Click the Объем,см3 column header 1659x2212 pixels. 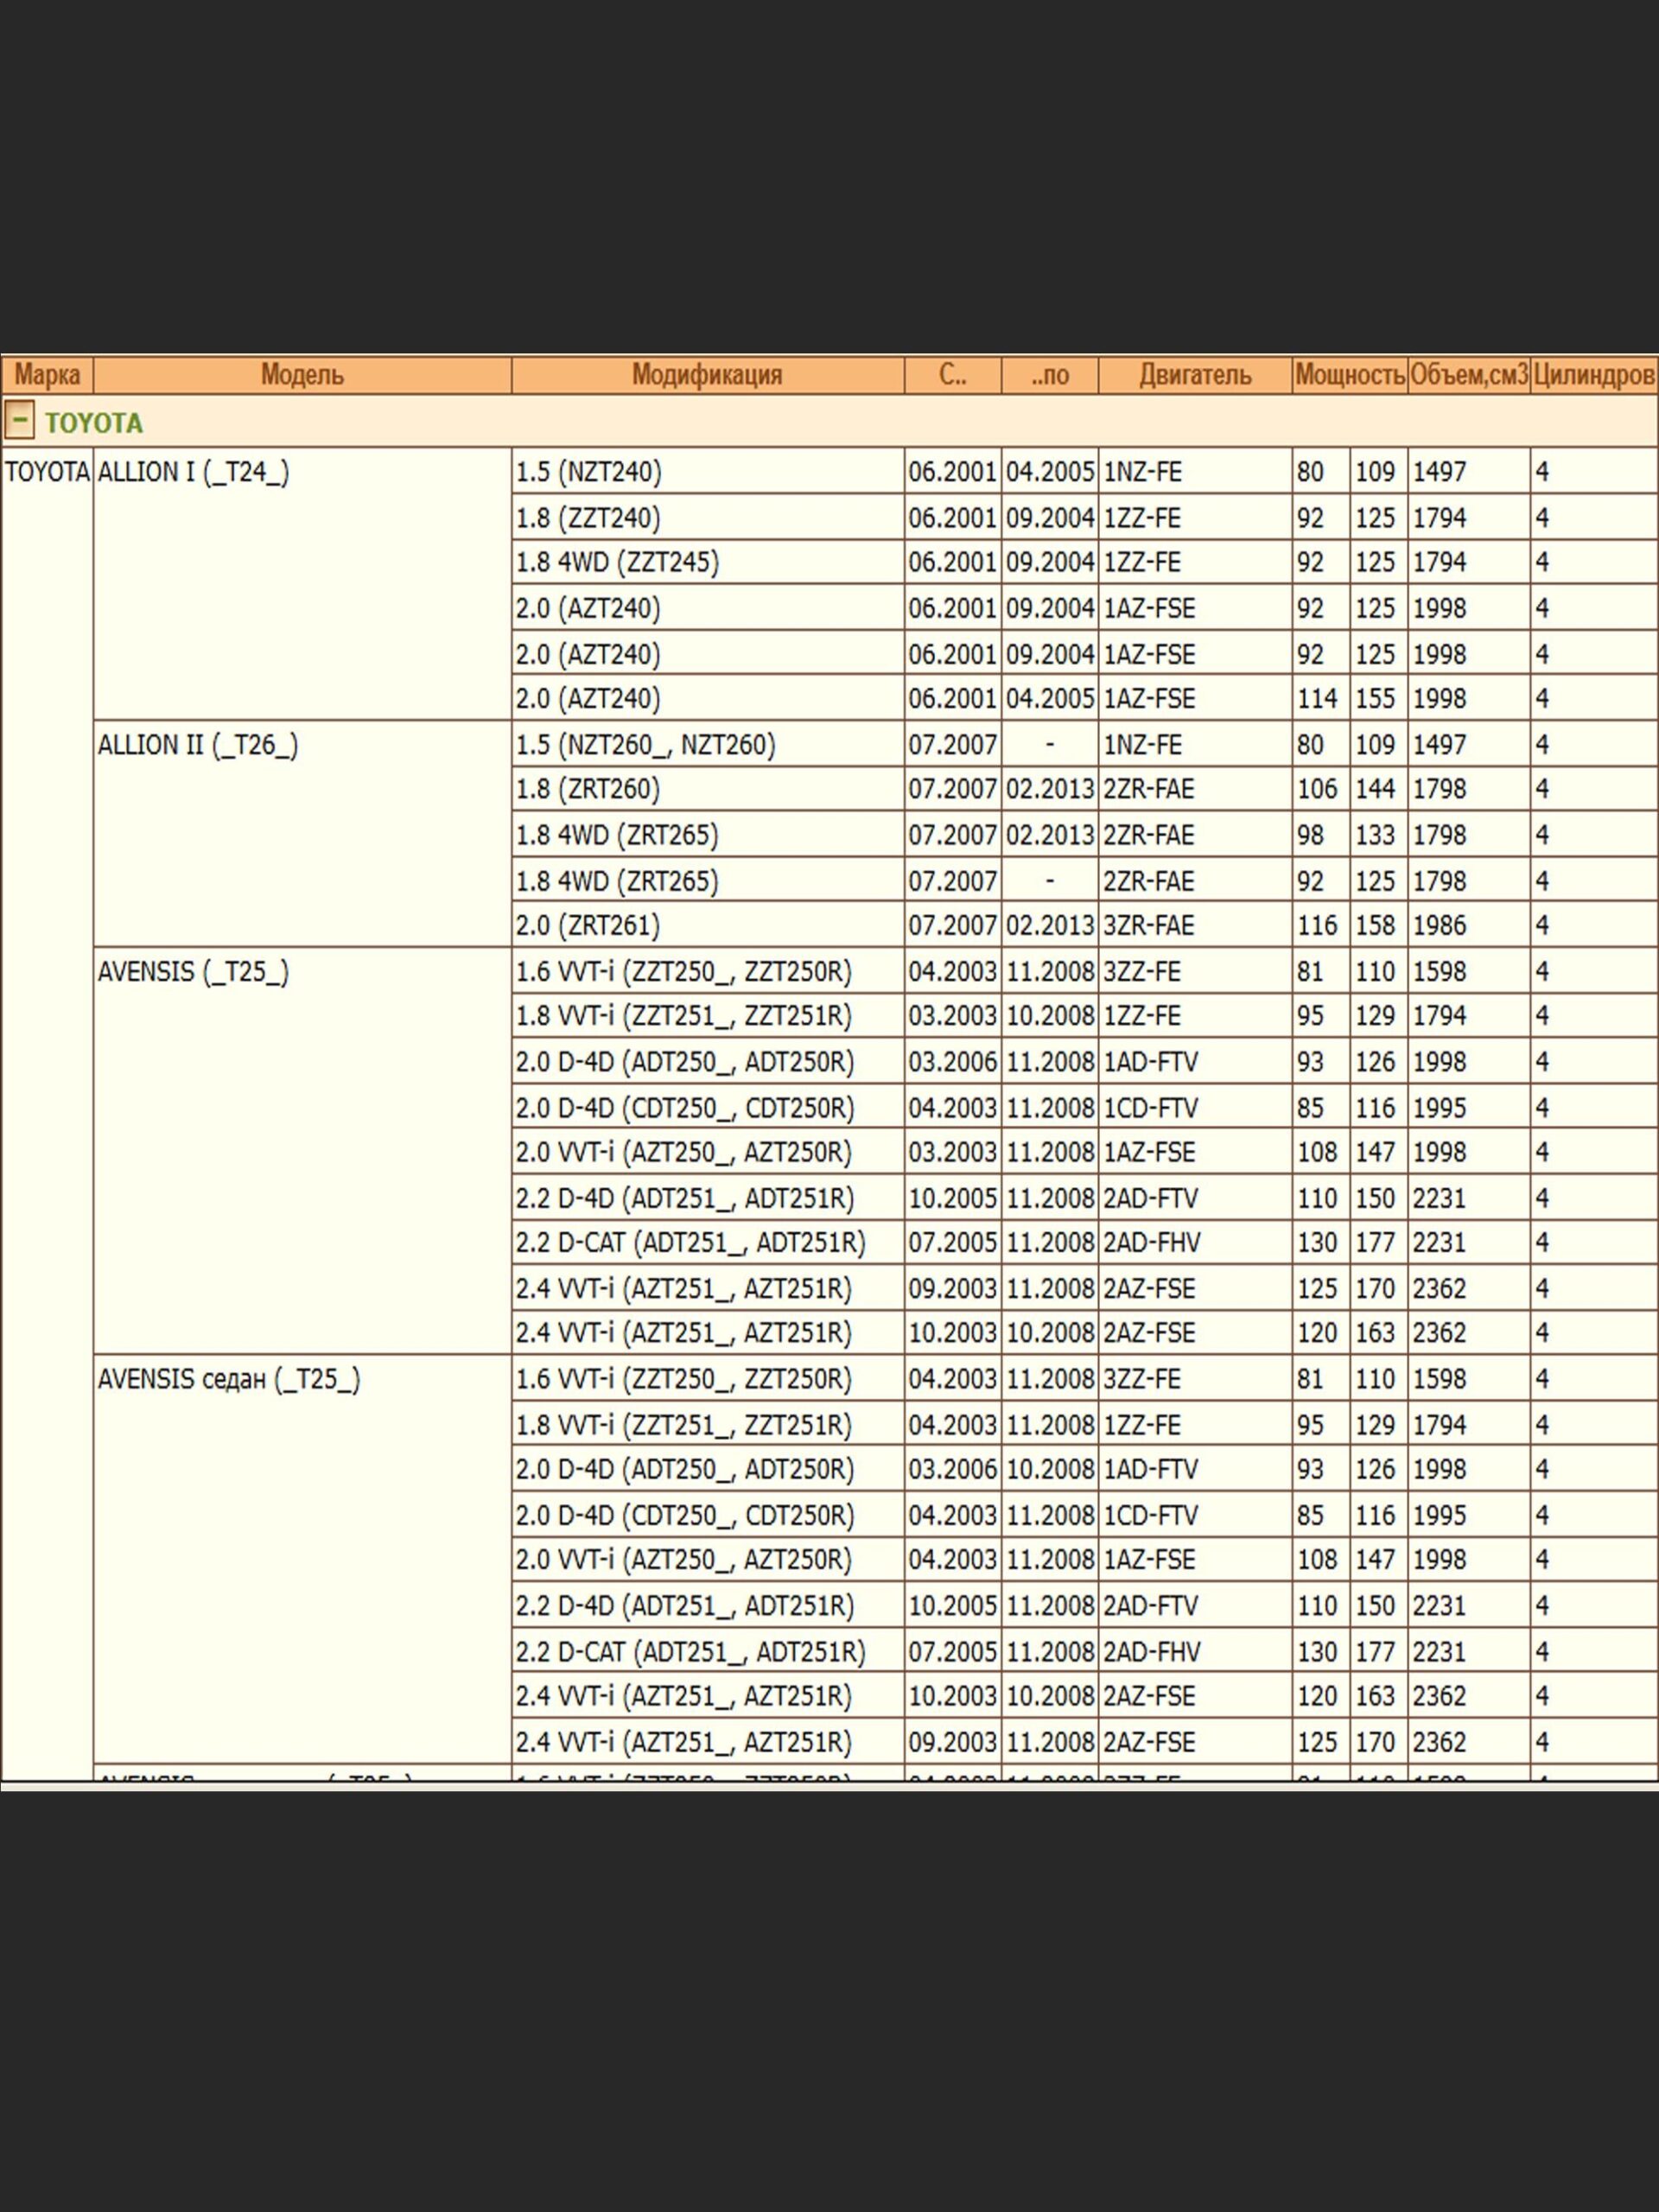[1468, 375]
